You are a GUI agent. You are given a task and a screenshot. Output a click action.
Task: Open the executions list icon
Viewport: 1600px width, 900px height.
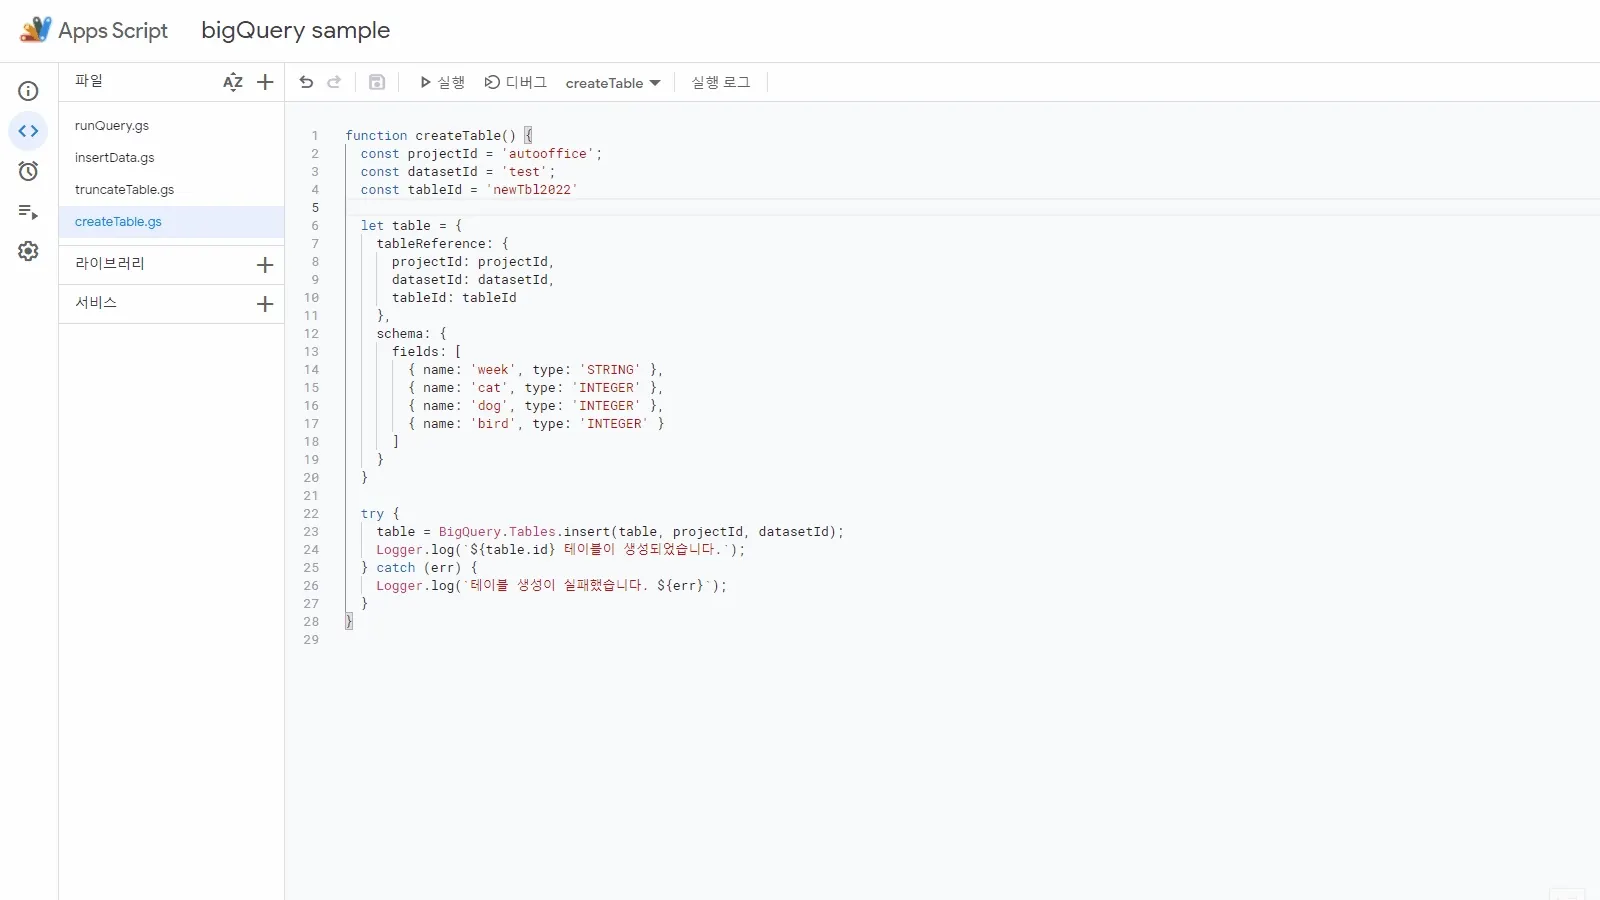point(28,211)
